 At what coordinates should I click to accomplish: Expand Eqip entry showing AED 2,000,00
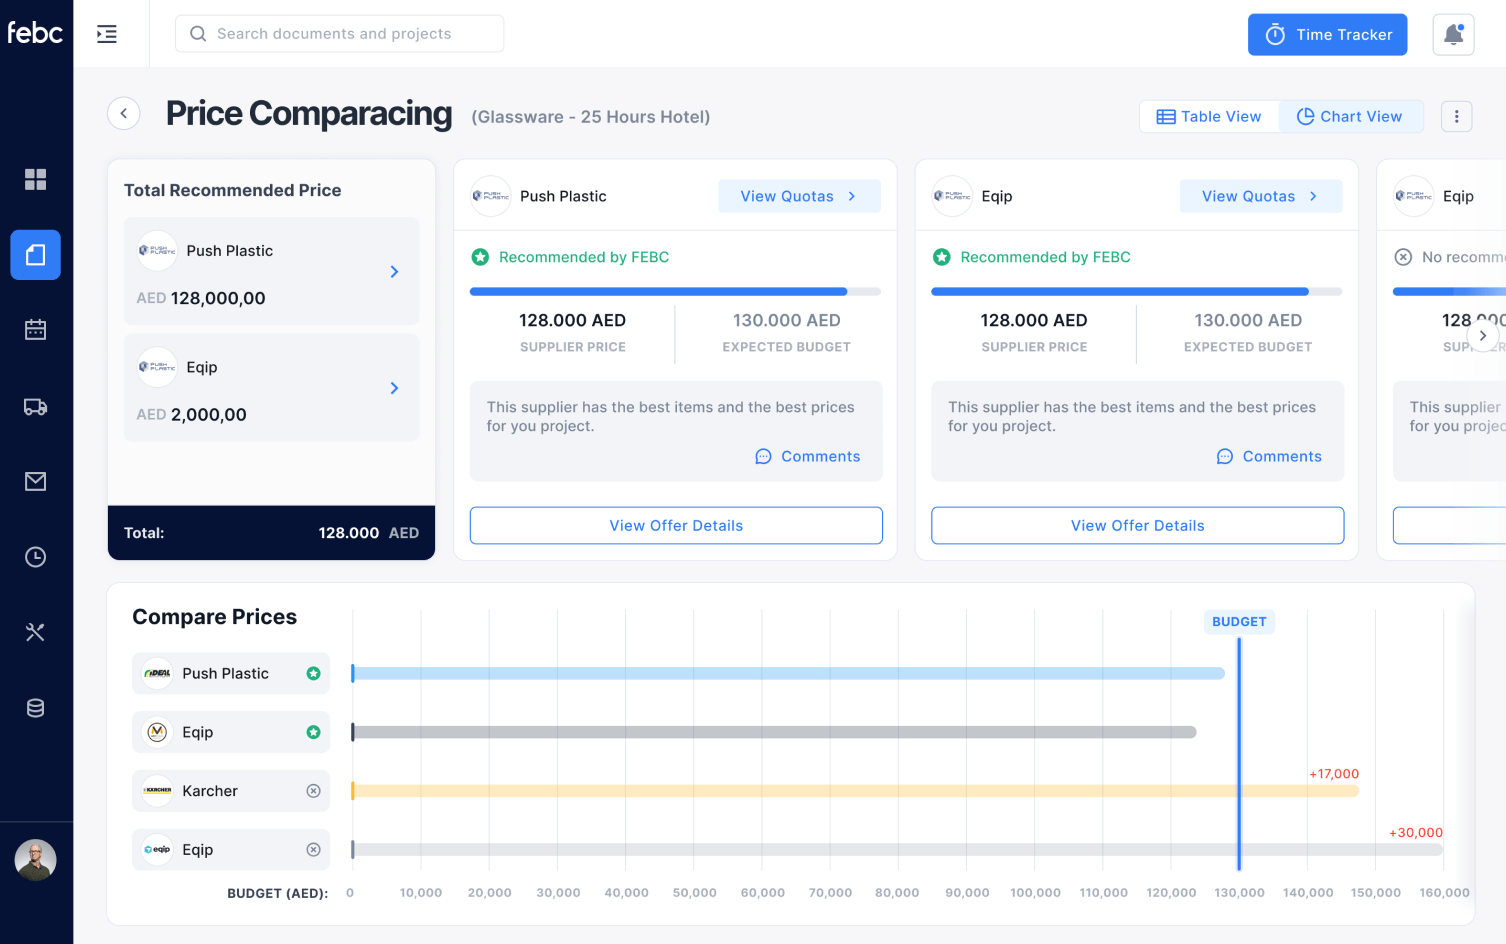[x=394, y=388]
